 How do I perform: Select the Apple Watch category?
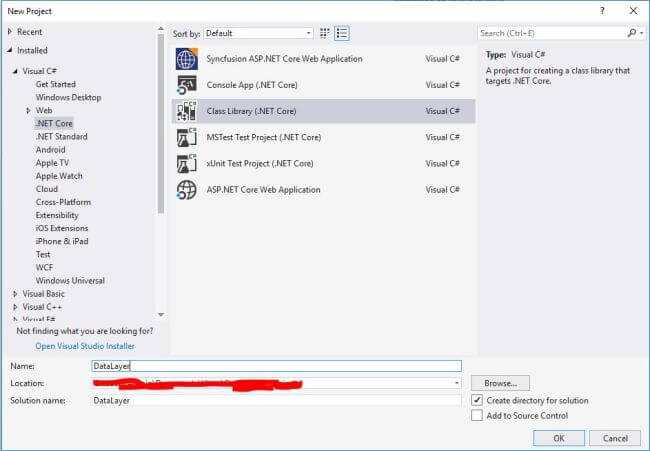(59, 176)
